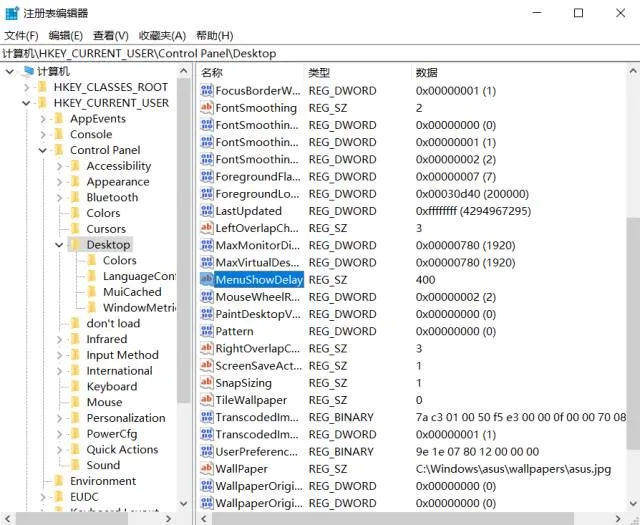Open the 文件(F) menu
640x525 pixels.
click(x=21, y=36)
